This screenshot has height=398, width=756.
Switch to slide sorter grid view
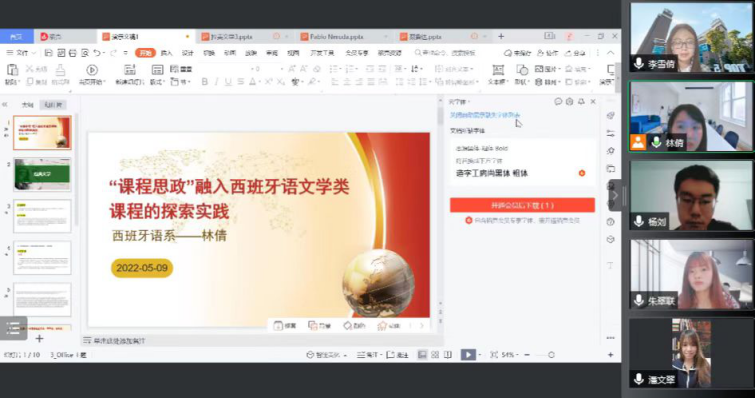click(x=435, y=355)
